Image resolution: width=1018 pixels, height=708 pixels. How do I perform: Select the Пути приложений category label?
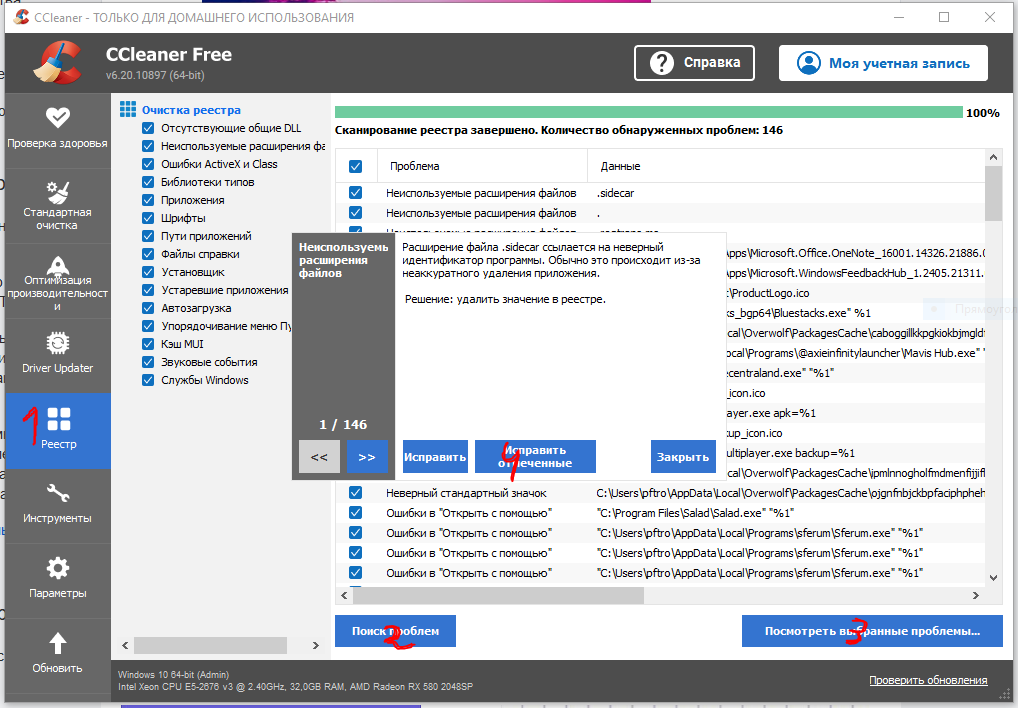pos(206,236)
